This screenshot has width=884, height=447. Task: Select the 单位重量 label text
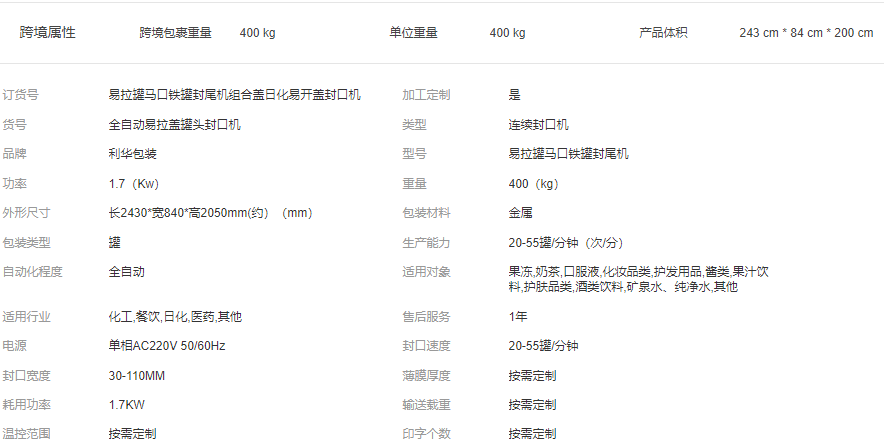pos(413,33)
